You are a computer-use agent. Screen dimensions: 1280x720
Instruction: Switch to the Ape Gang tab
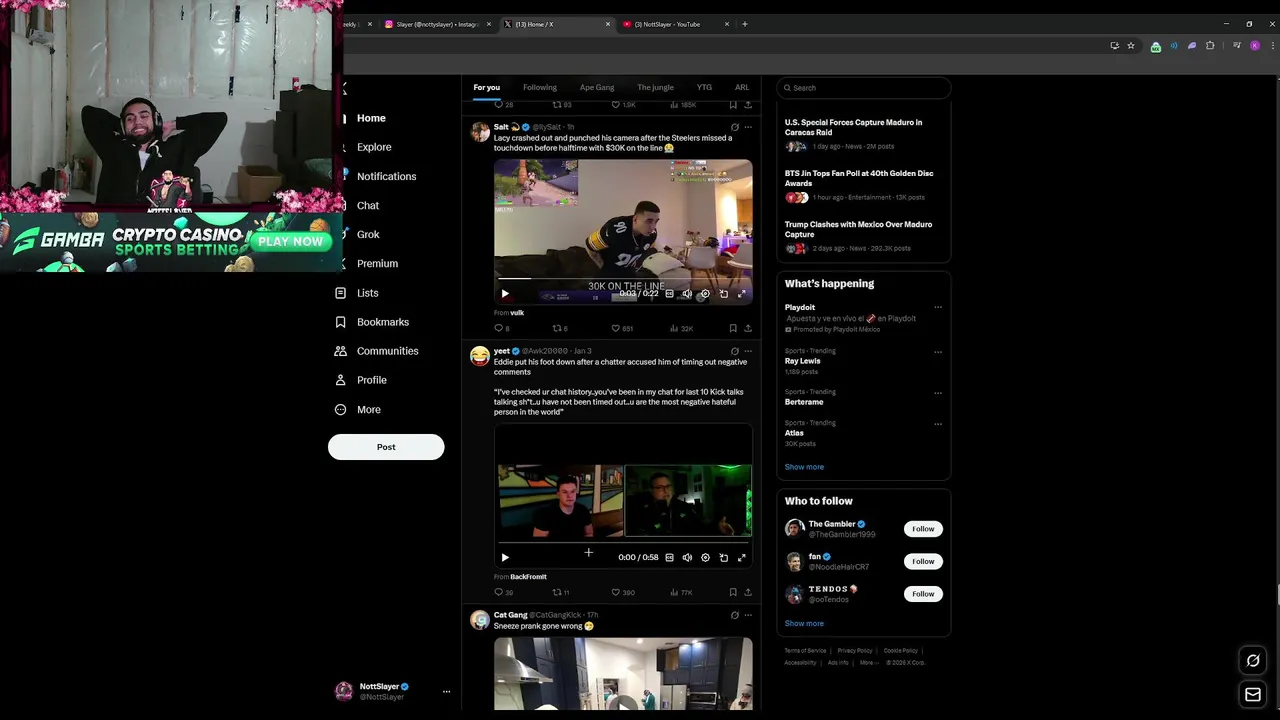597,87
